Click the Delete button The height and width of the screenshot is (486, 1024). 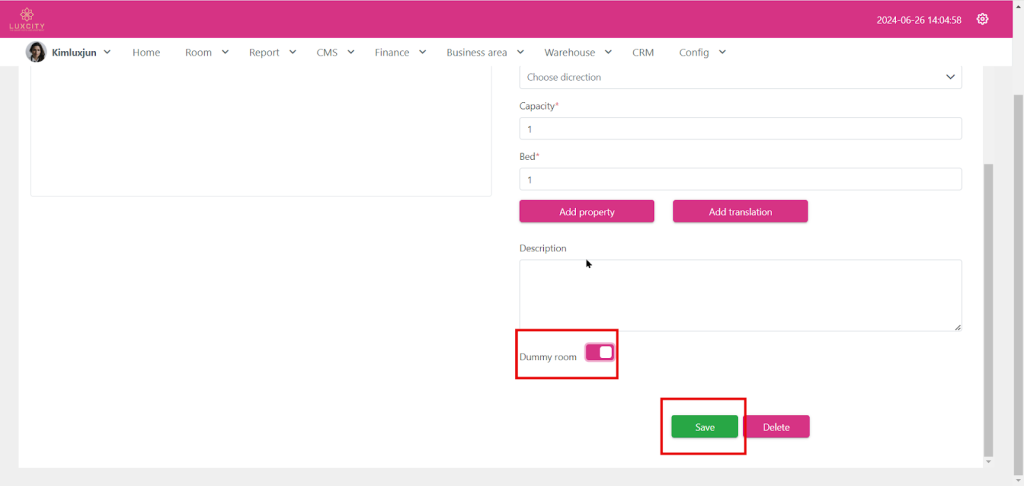pos(776,427)
